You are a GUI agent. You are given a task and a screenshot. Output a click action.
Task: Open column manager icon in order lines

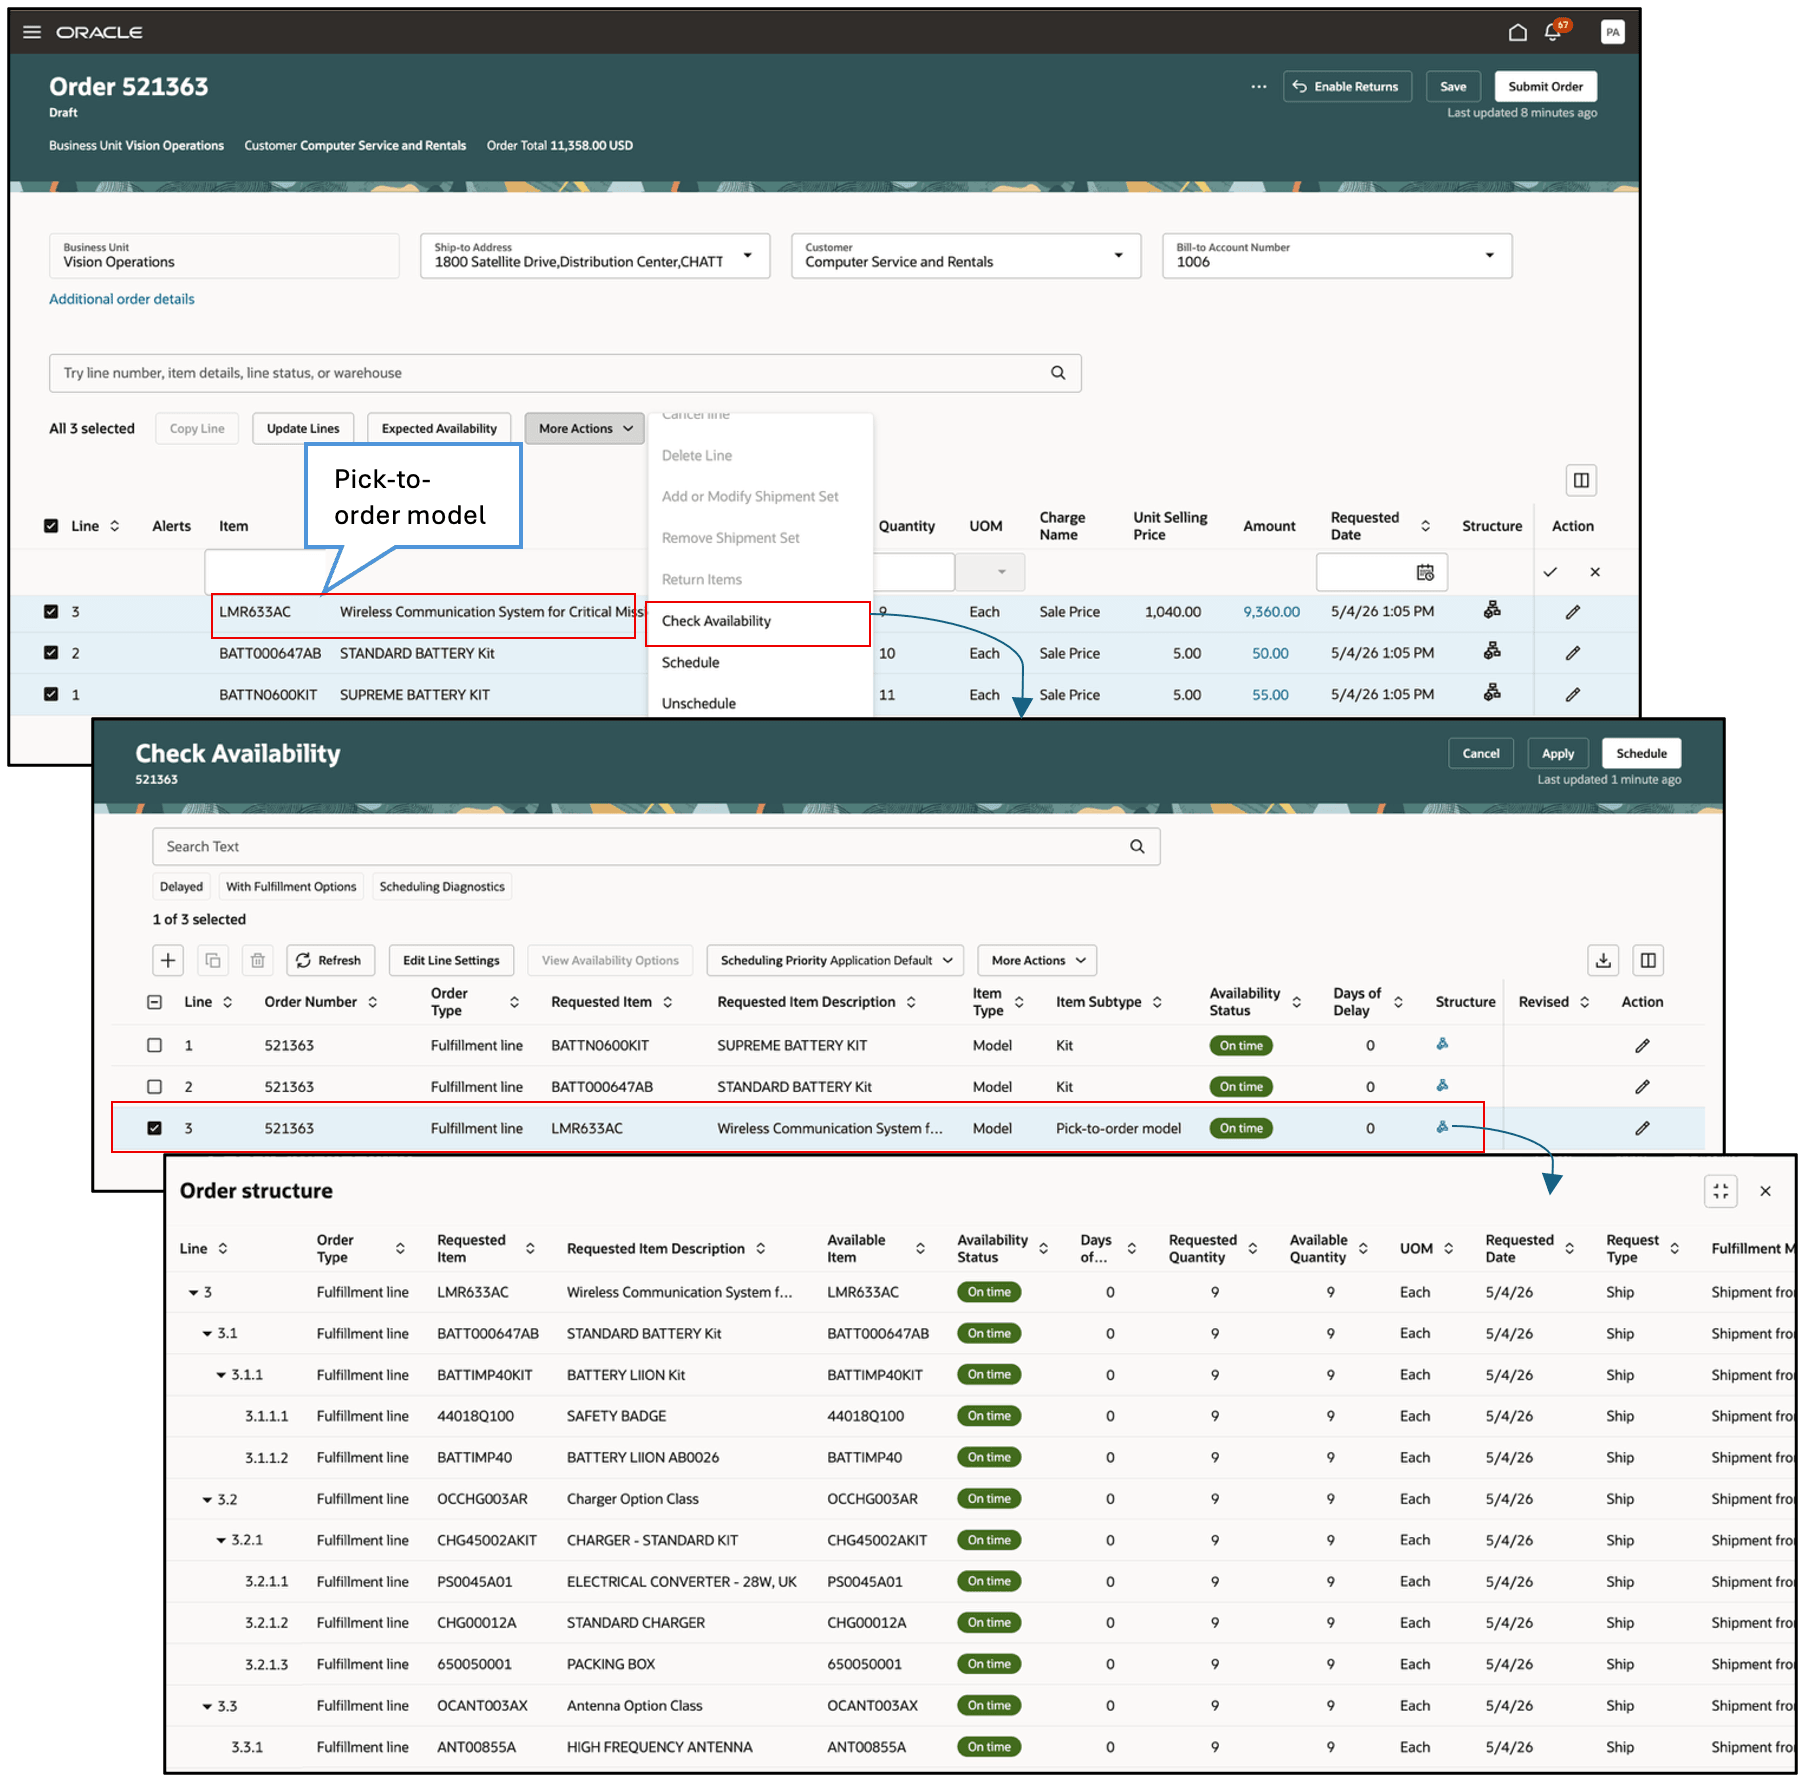click(1581, 480)
